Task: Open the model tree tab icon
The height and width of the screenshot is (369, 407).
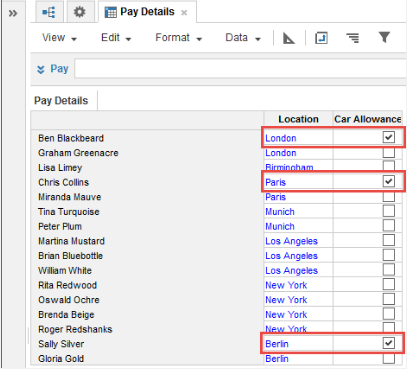Action: [49, 12]
